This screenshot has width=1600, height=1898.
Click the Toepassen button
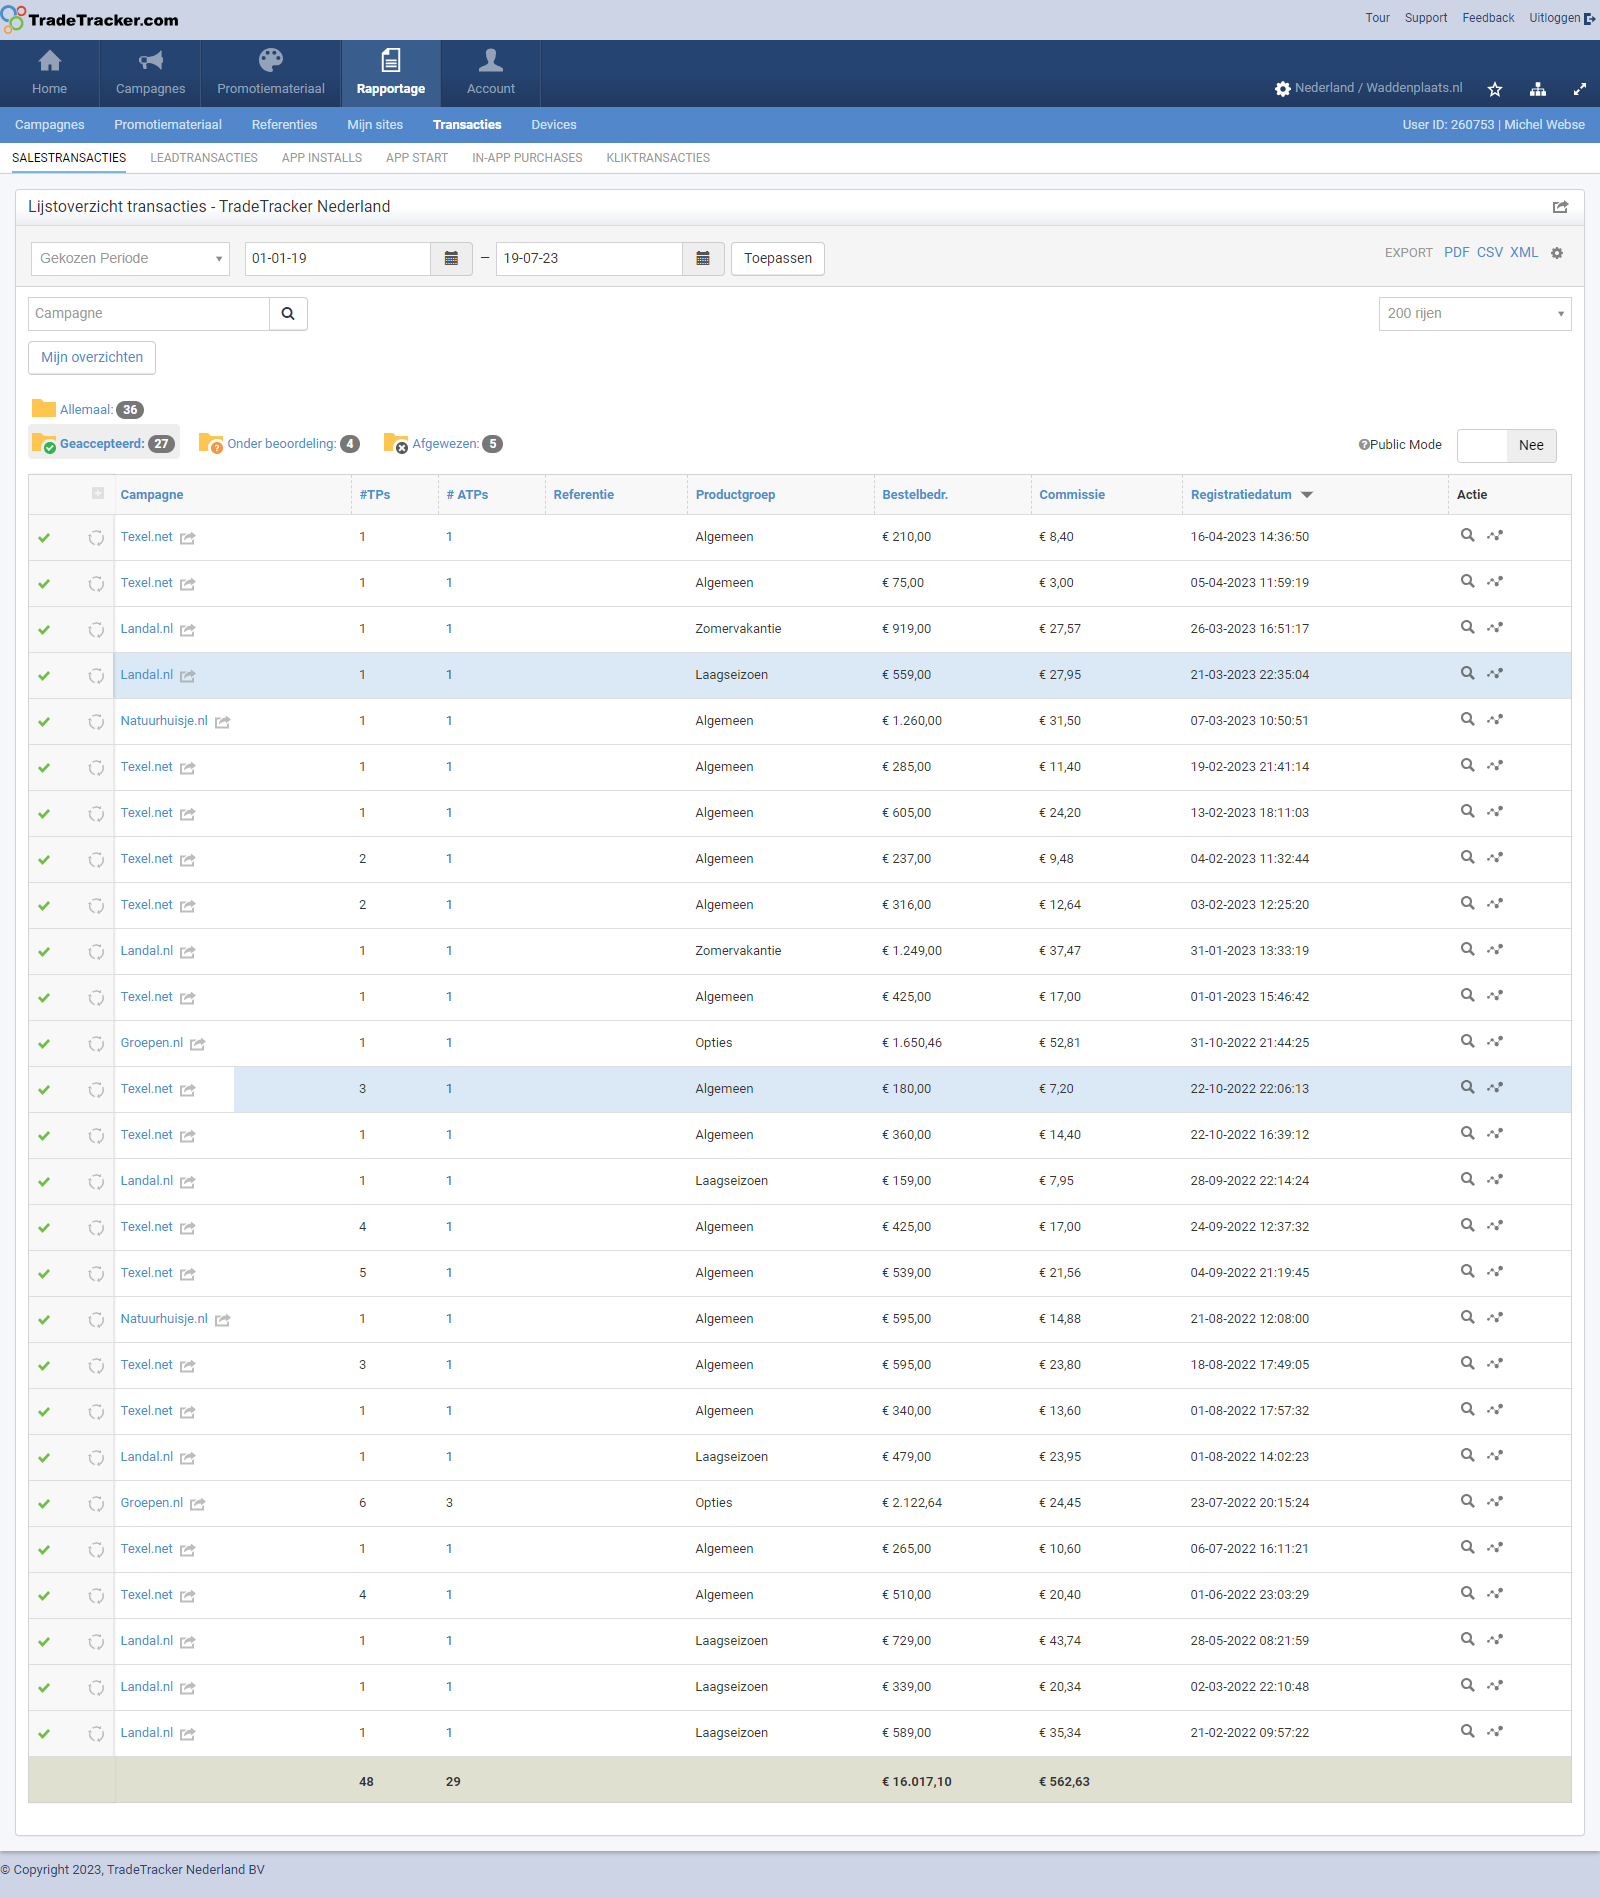click(x=778, y=259)
